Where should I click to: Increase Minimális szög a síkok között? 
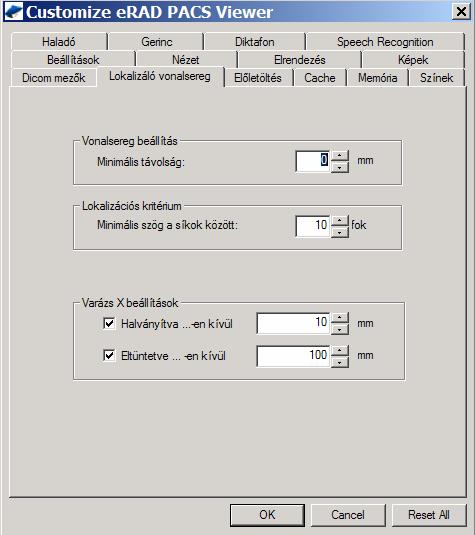[340, 220]
